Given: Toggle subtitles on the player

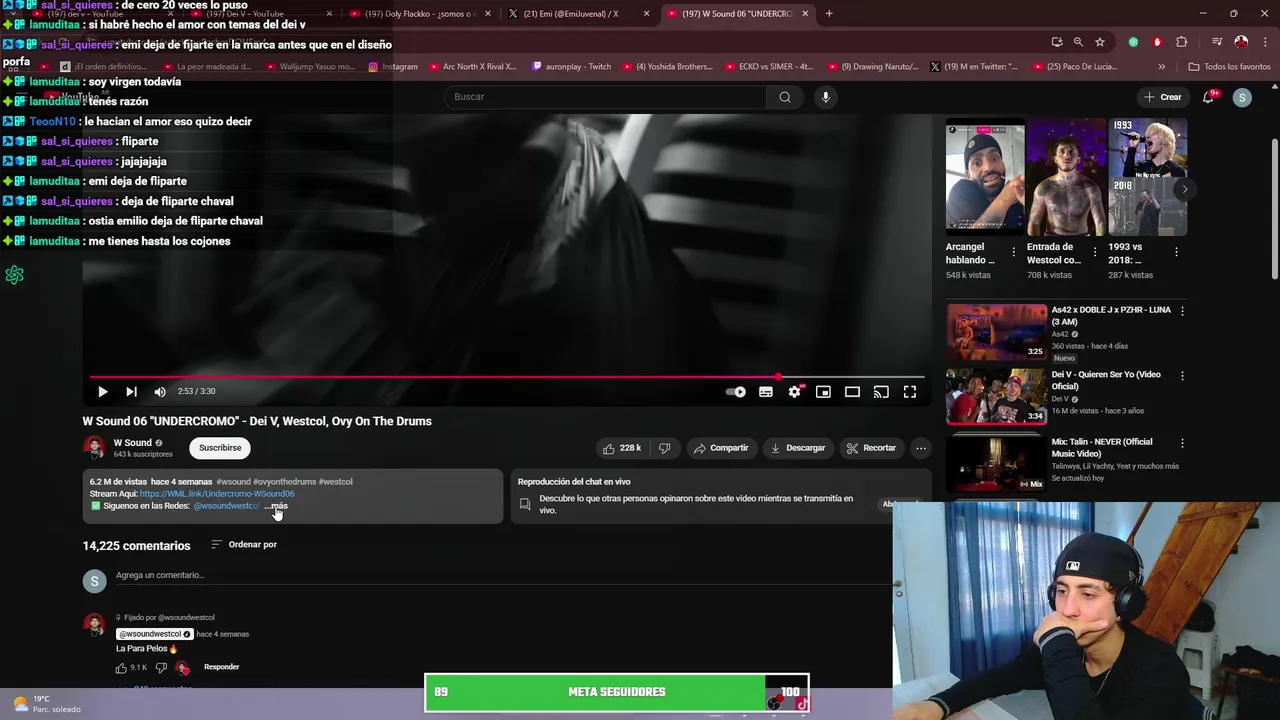Looking at the screenshot, I should (766, 392).
